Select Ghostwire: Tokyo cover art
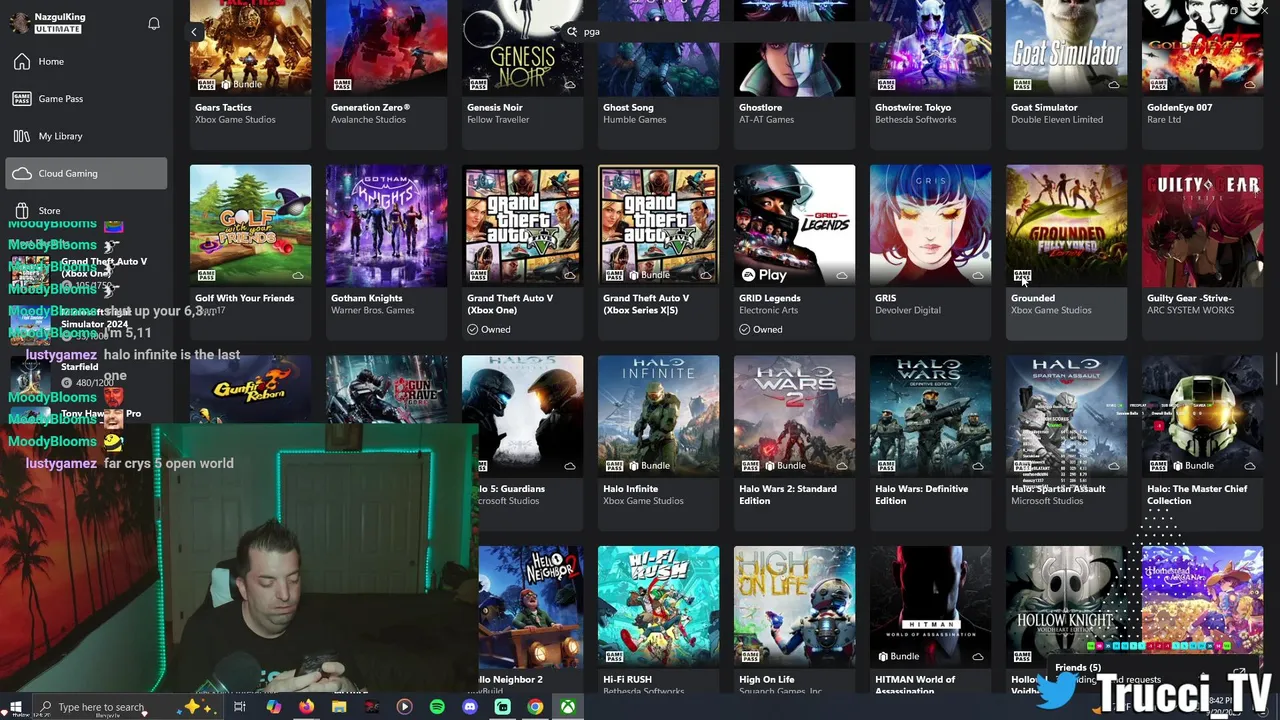Viewport: 1280px width, 720px height. (930, 47)
